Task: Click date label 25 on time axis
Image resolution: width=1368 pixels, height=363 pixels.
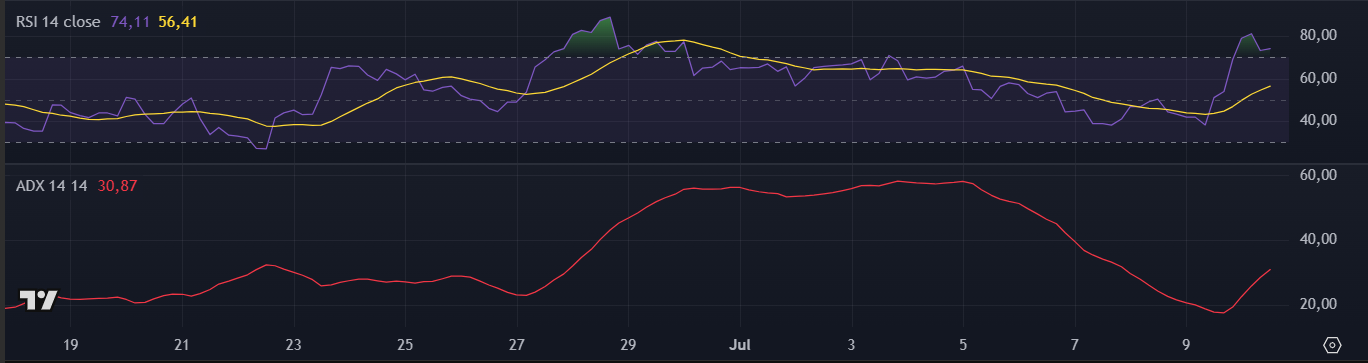Action: [405, 345]
